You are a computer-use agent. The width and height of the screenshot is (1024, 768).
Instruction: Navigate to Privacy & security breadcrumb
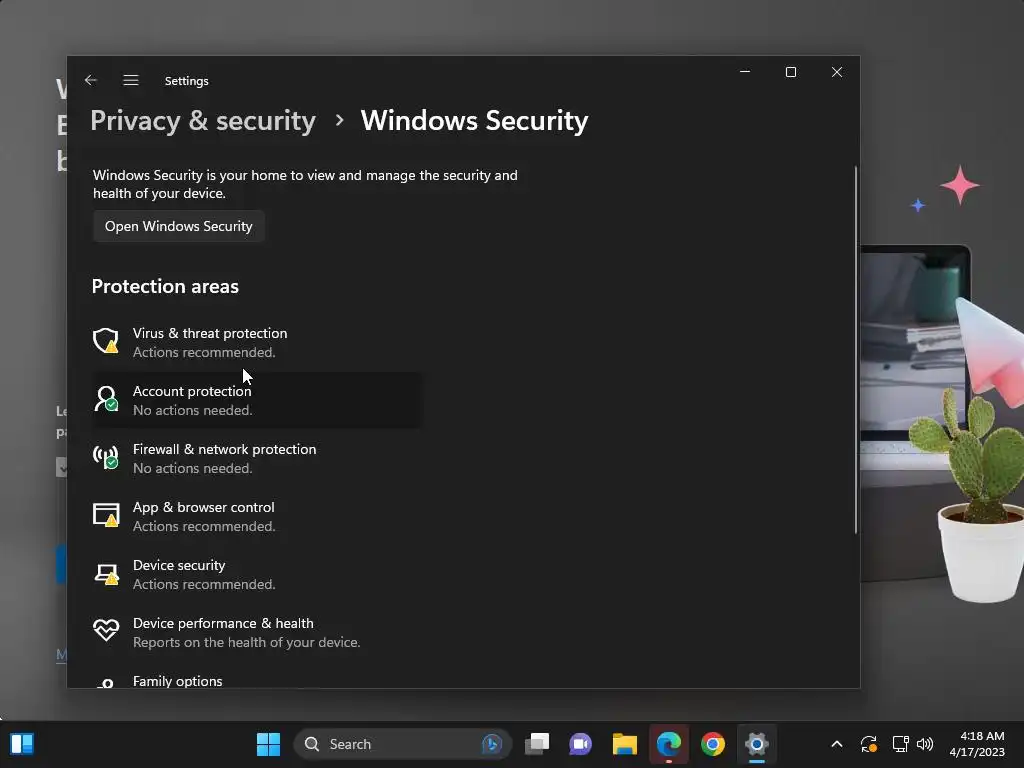coord(202,121)
